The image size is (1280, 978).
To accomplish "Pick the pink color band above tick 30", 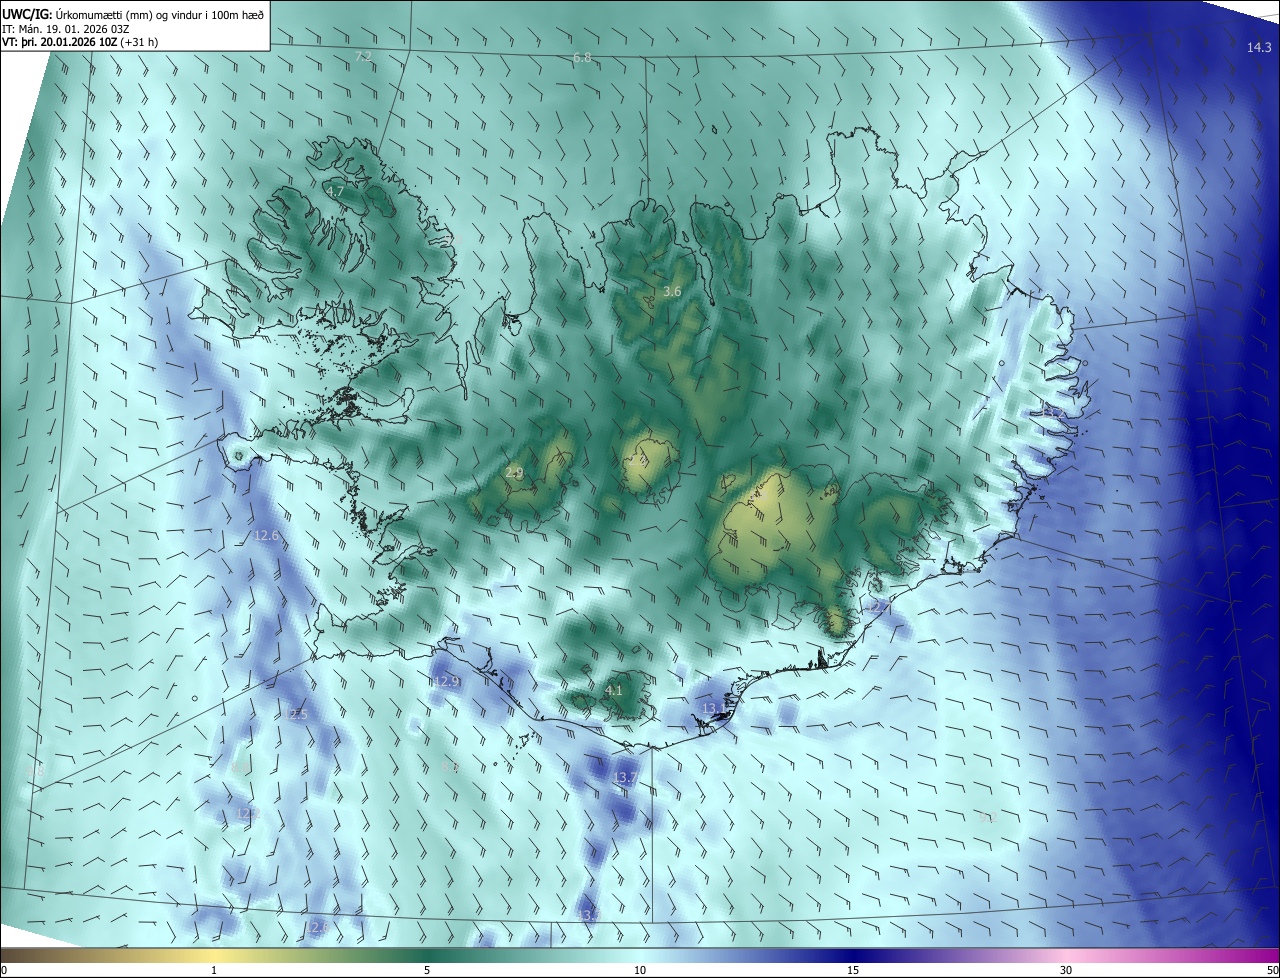I will [1066, 956].
